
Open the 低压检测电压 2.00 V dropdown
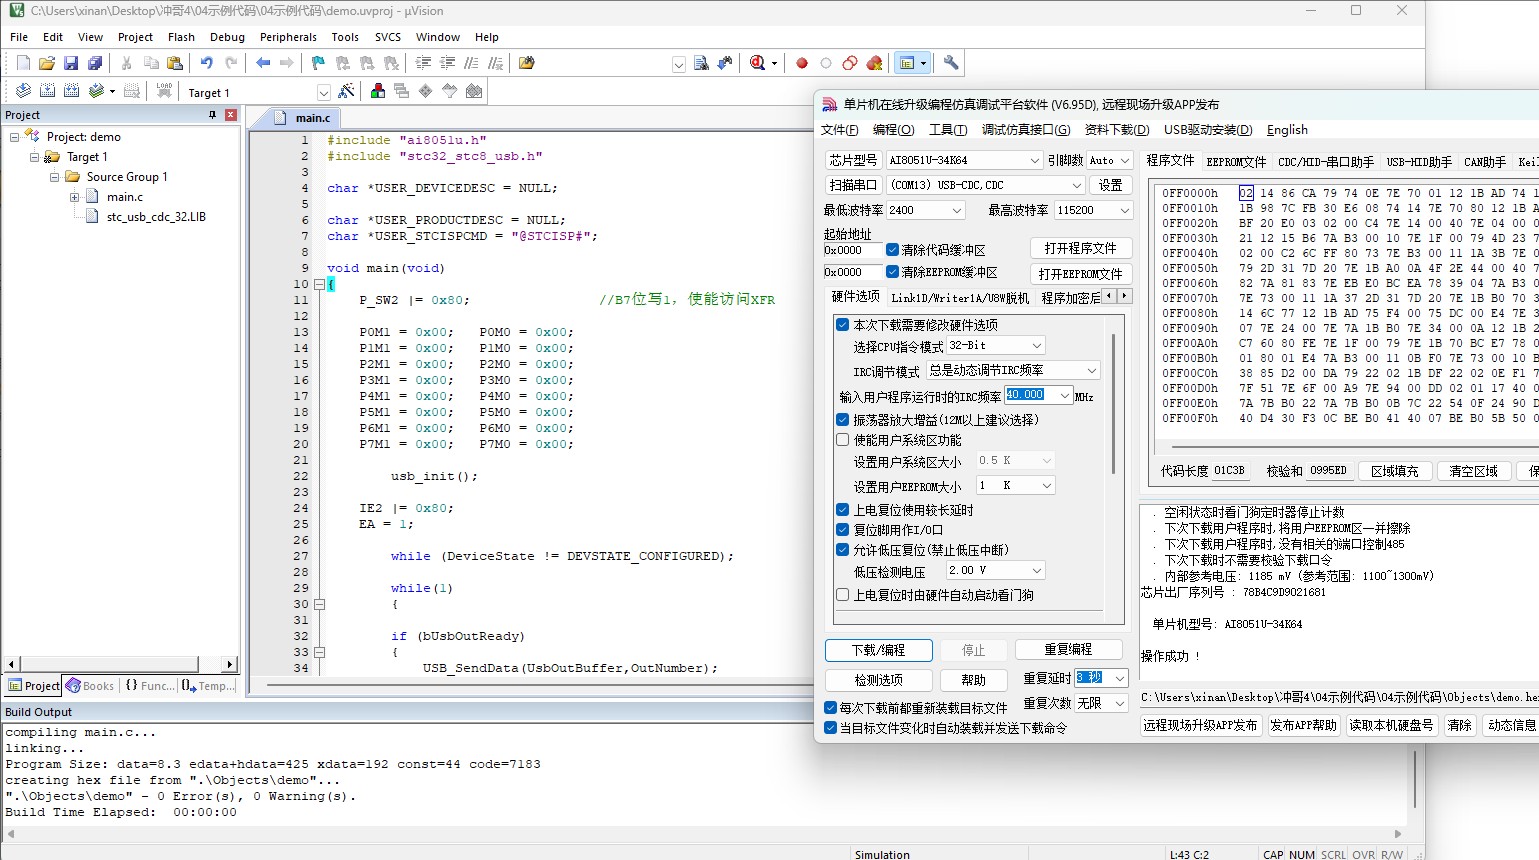[x=1036, y=570]
